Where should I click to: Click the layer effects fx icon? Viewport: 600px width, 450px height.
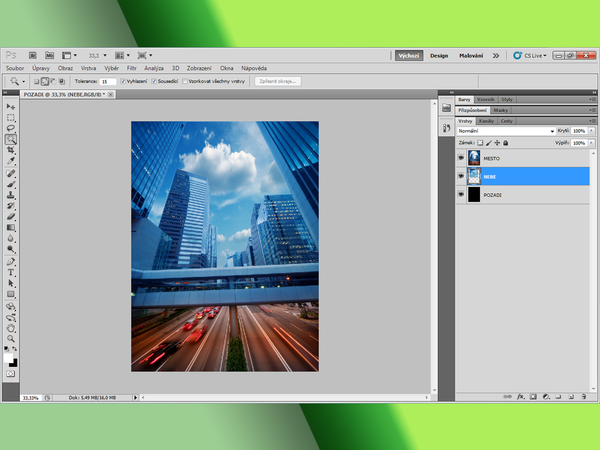click(x=522, y=396)
